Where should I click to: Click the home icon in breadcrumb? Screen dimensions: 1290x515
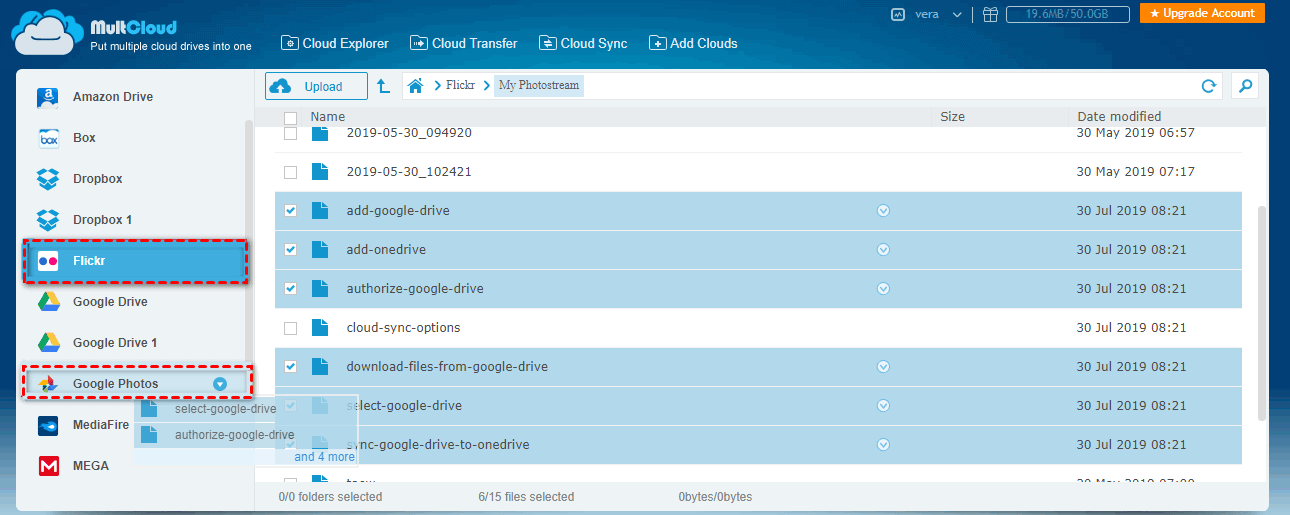(416, 86)
